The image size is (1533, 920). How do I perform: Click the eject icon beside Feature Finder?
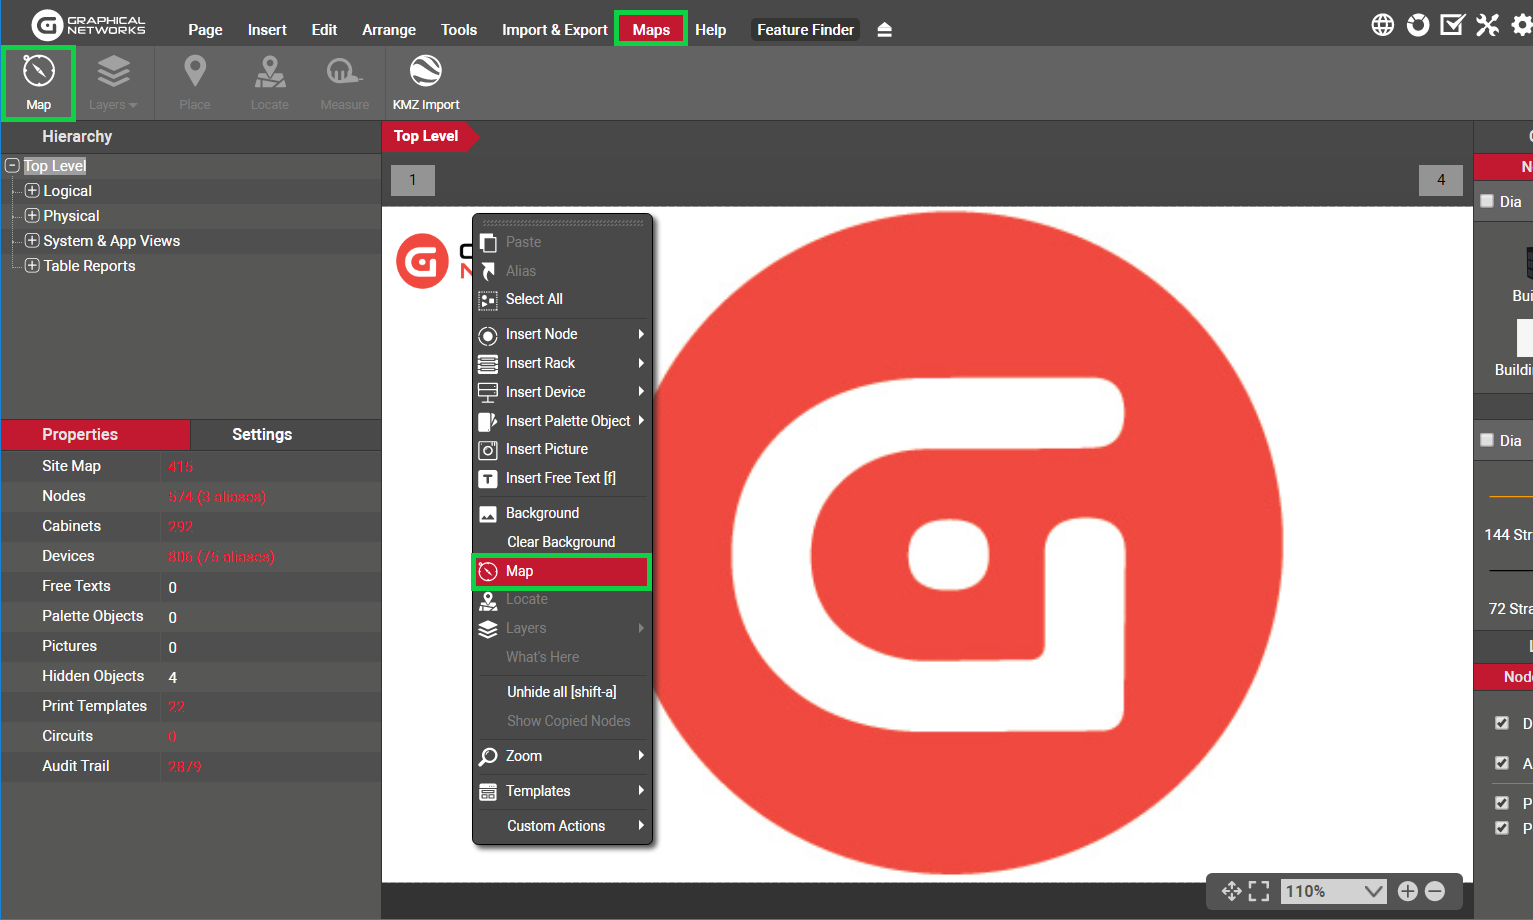884,30
